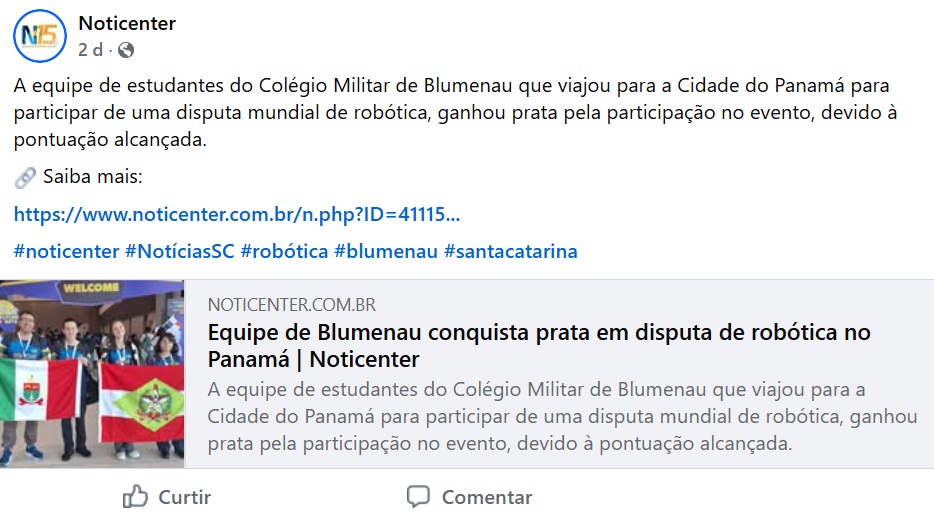This screenshot has width=934, height=518.
Task: Select the #robótica hashtag
Action: point(284,251)
